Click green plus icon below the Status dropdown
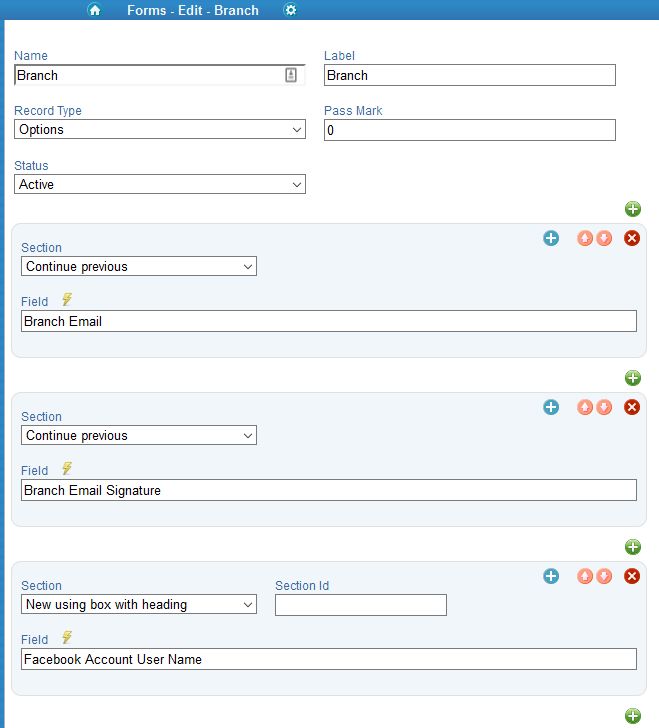This screenshot has width=659, height=728. tap(632, 209)
